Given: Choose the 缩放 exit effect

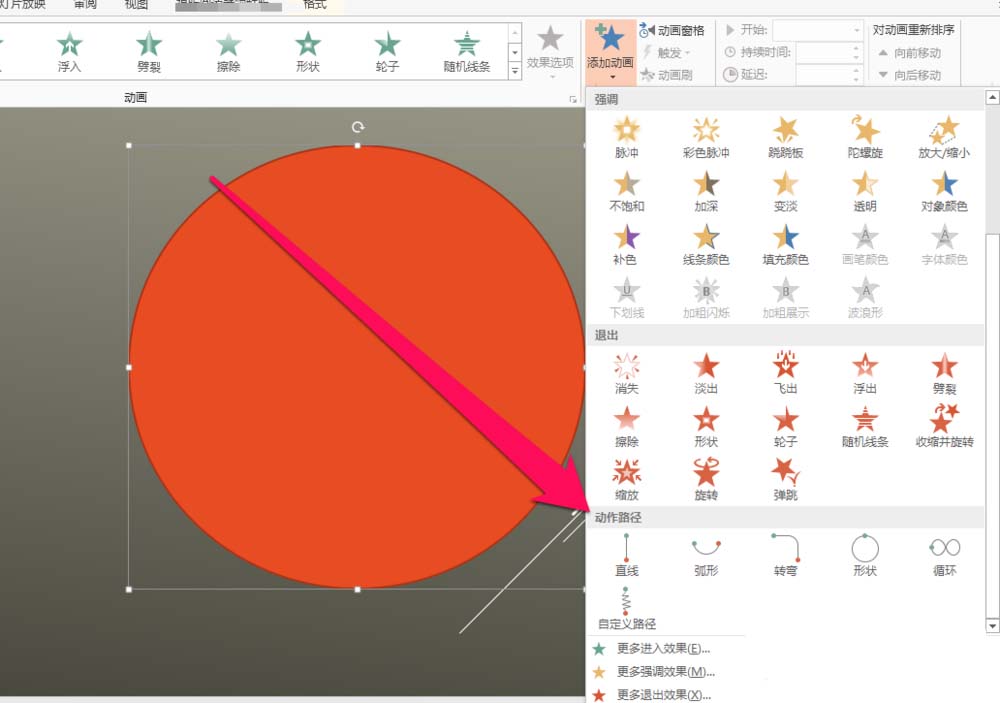Looking at the screenshot, I should point(626,480).
